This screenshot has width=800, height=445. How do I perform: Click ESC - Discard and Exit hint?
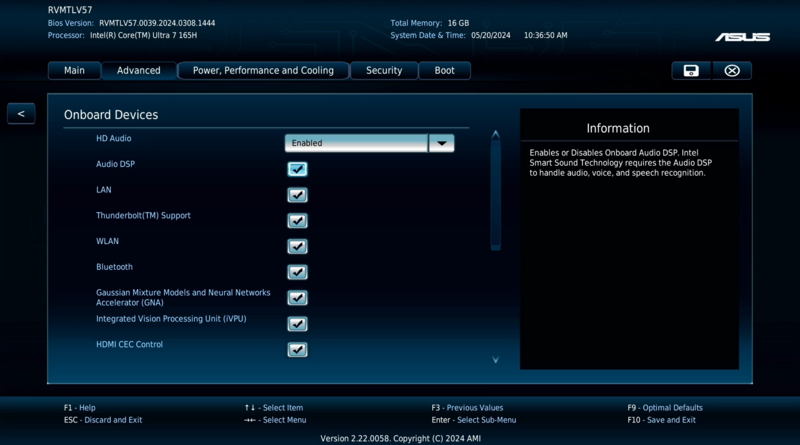pyautogui.click(x=103, y=420)
